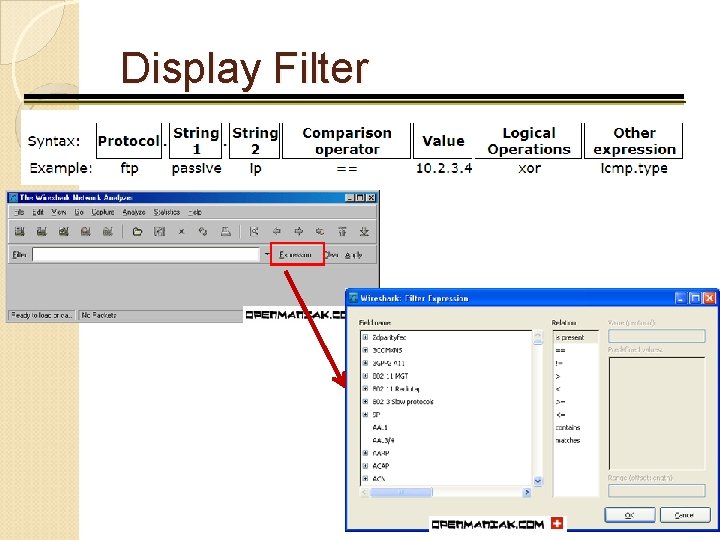Viewport: 720px width, 540px height.
Task: Click the Expression button
Action: [x=296, y=255]
